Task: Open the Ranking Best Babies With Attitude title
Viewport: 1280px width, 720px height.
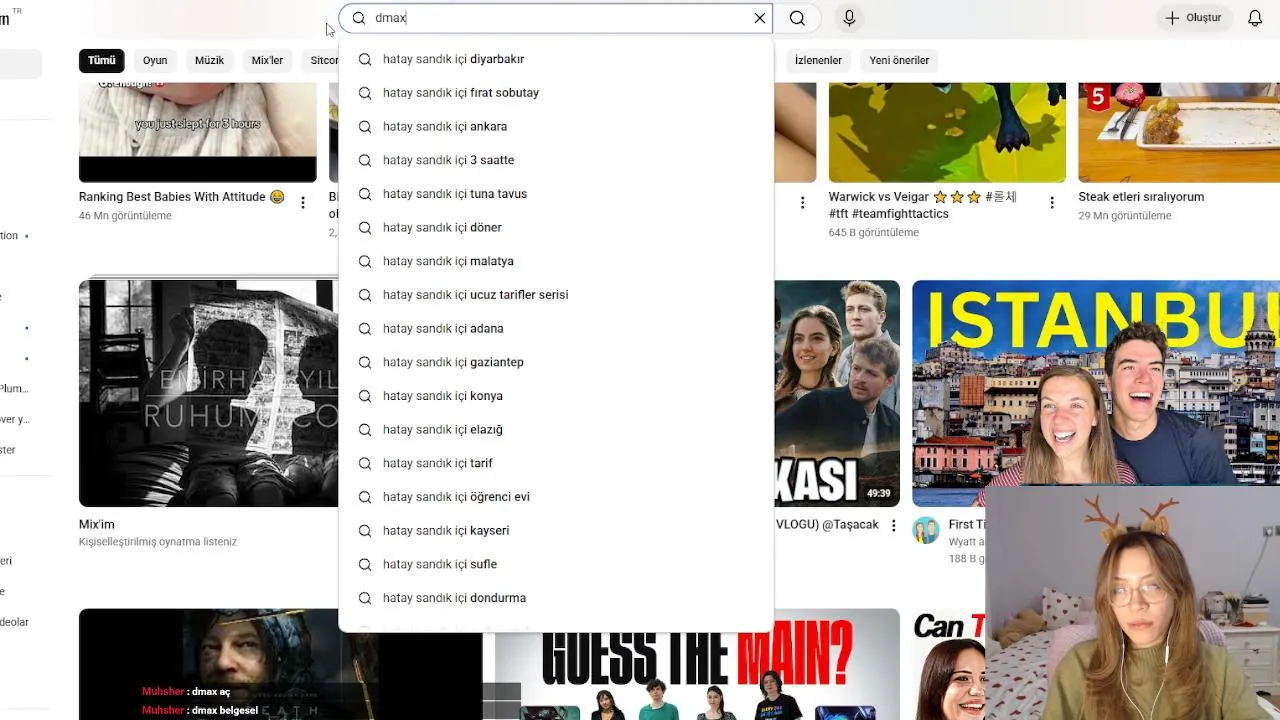Action: point(181,197)
